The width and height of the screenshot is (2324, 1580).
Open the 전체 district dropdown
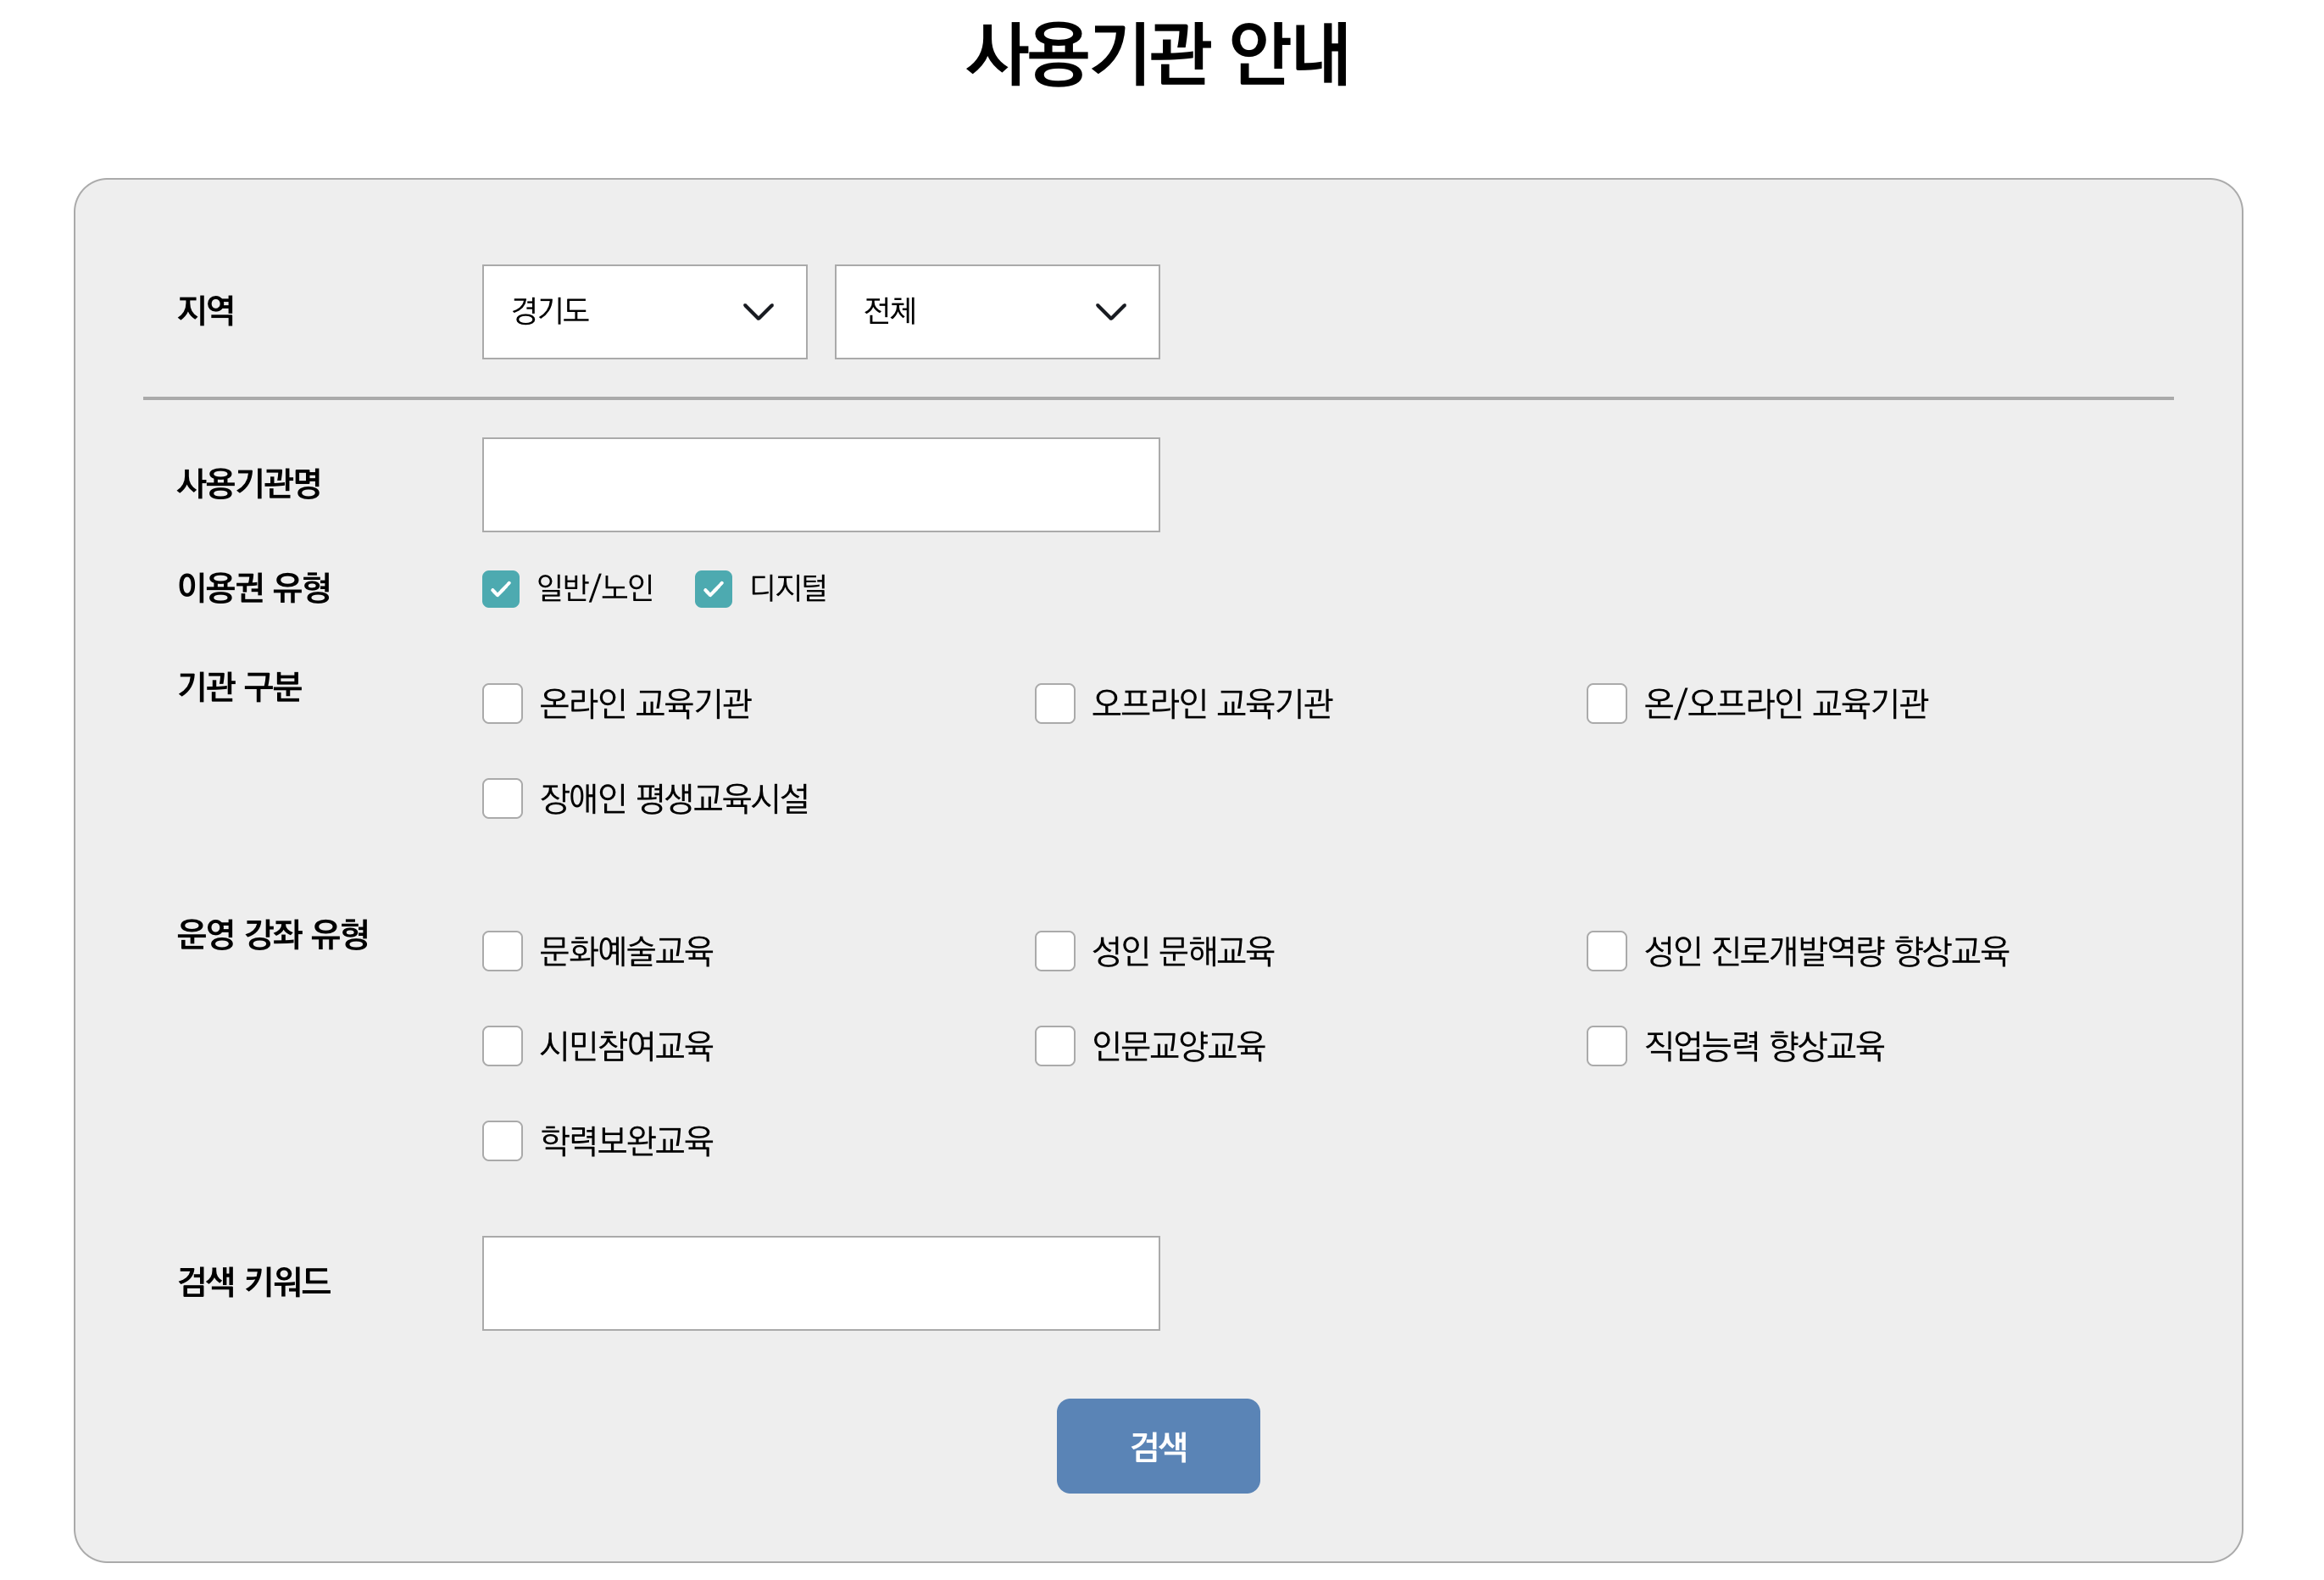tap(996, 312)
